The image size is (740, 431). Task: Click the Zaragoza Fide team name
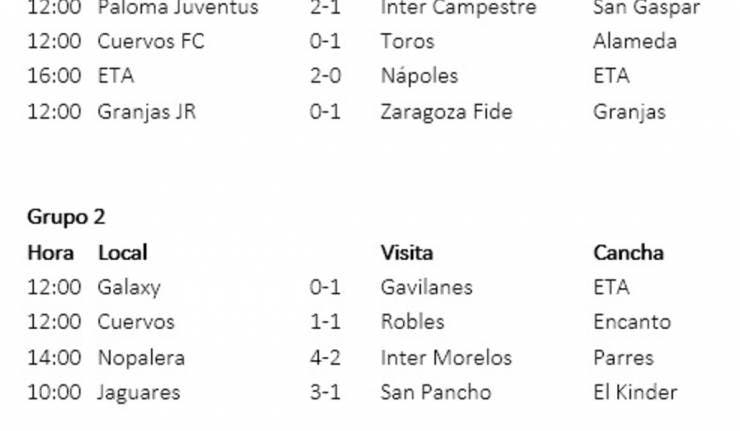(446, 112)
